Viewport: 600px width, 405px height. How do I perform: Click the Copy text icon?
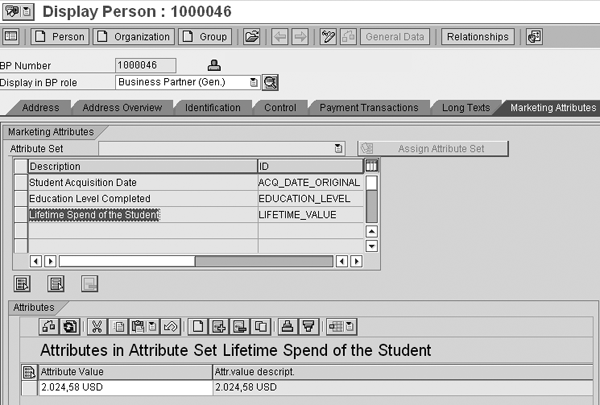click(x=119, y=327)
